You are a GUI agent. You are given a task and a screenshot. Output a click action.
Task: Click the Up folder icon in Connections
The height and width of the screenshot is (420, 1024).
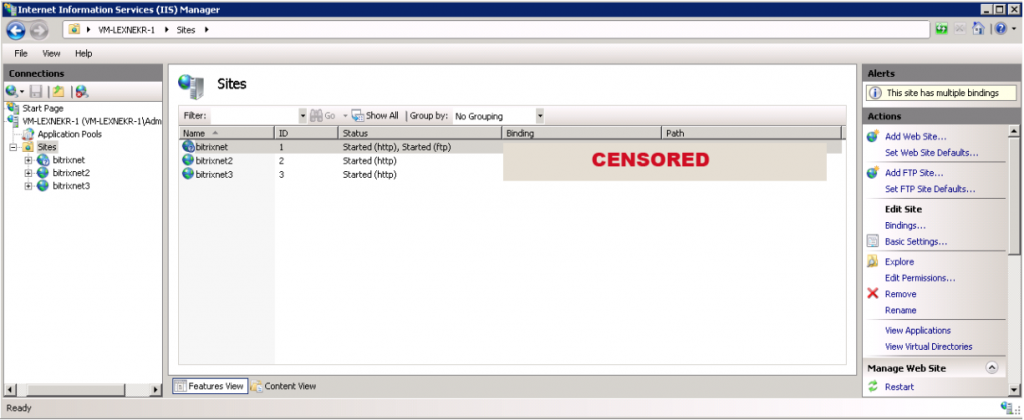(58, 91)
